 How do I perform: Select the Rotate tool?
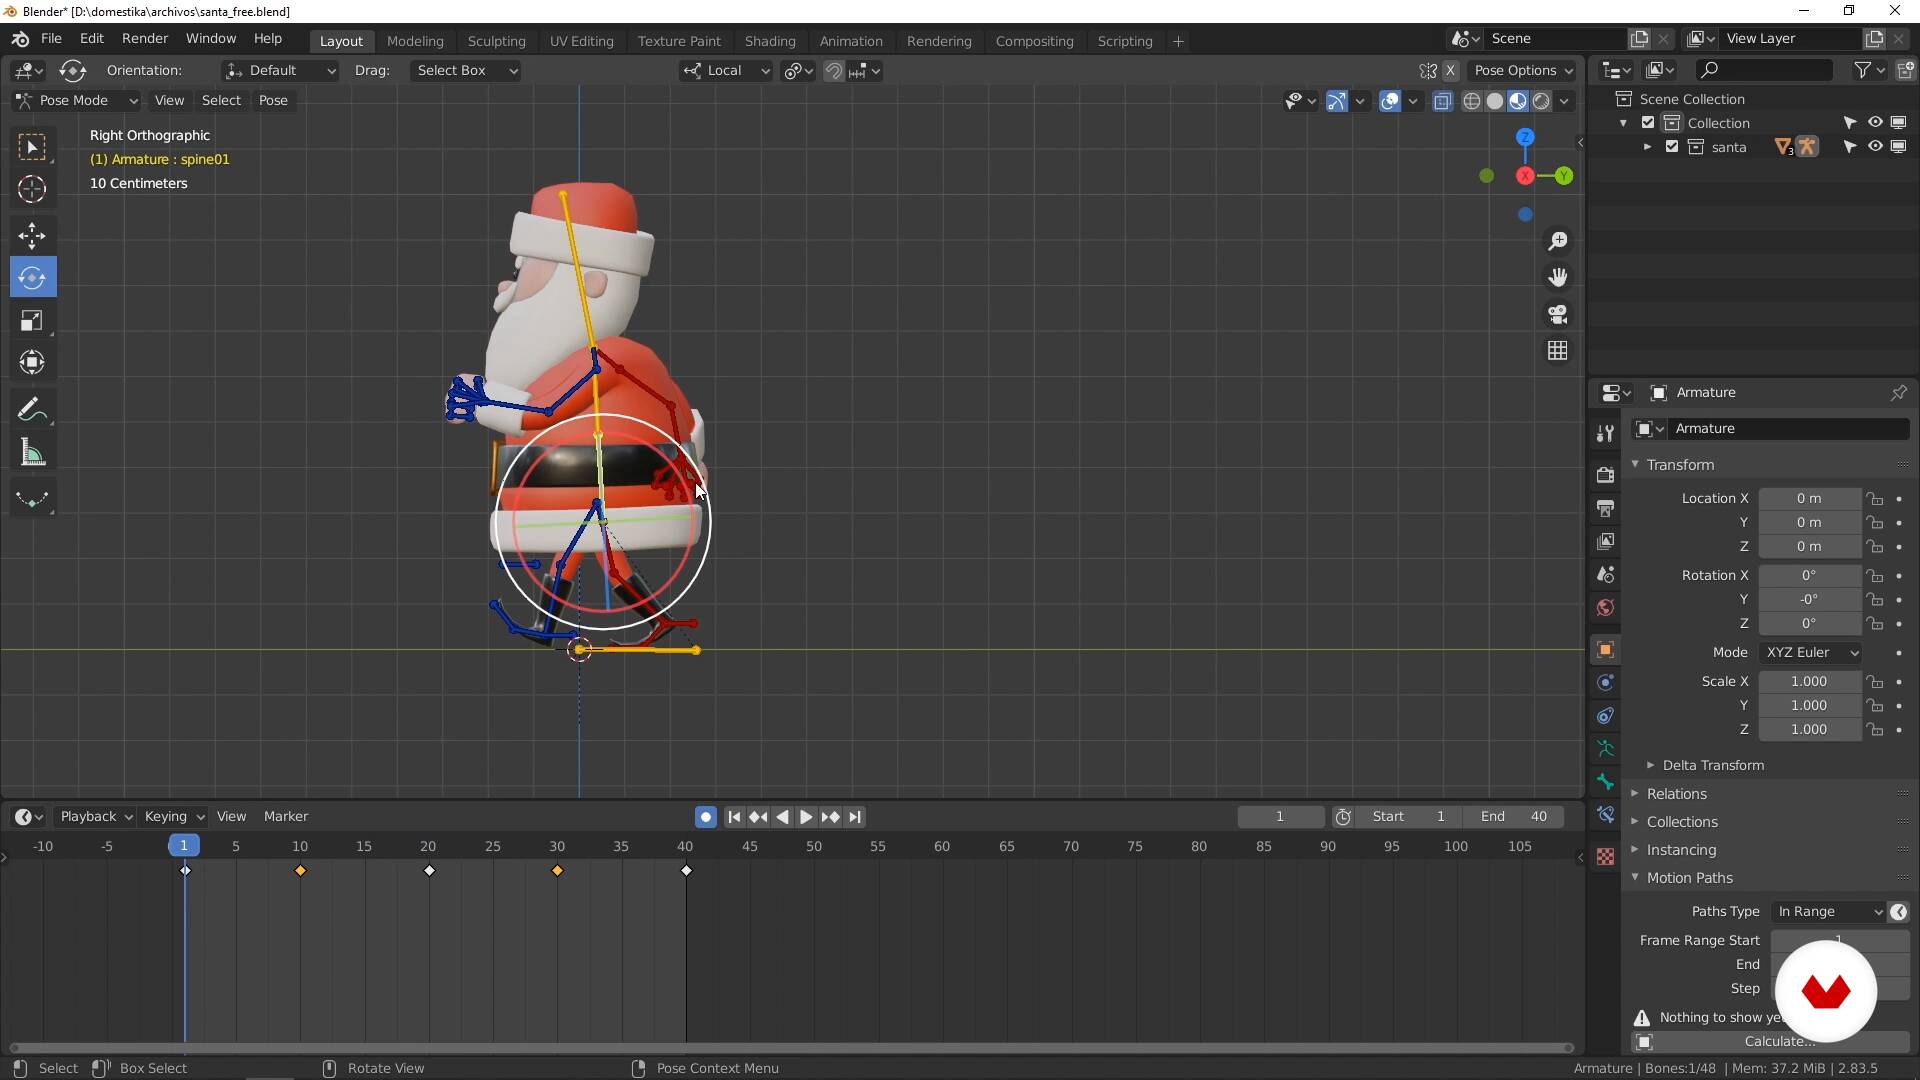click(x=32, y=277)
